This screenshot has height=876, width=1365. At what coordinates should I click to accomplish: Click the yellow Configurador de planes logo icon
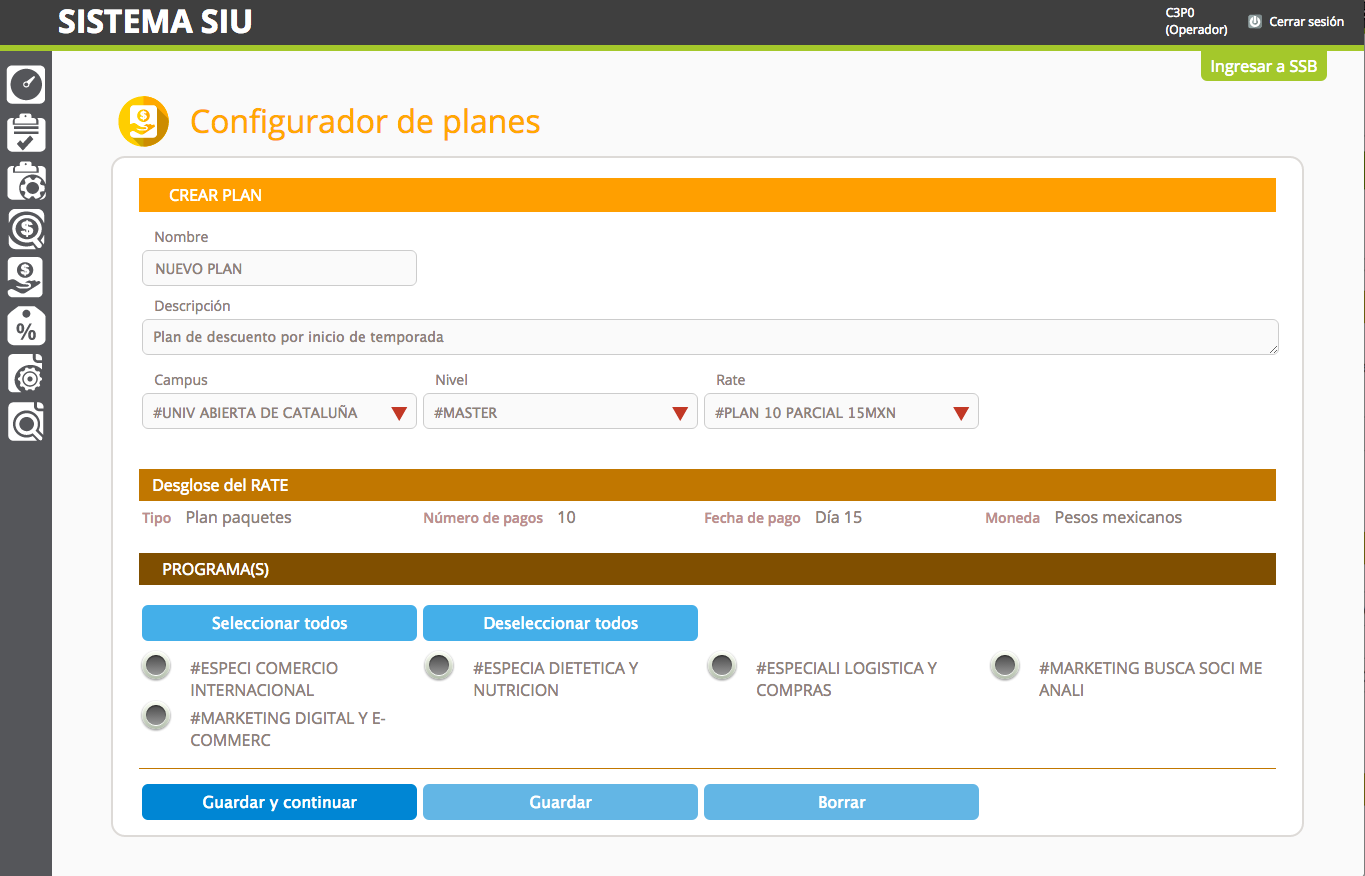coord(143,122)
